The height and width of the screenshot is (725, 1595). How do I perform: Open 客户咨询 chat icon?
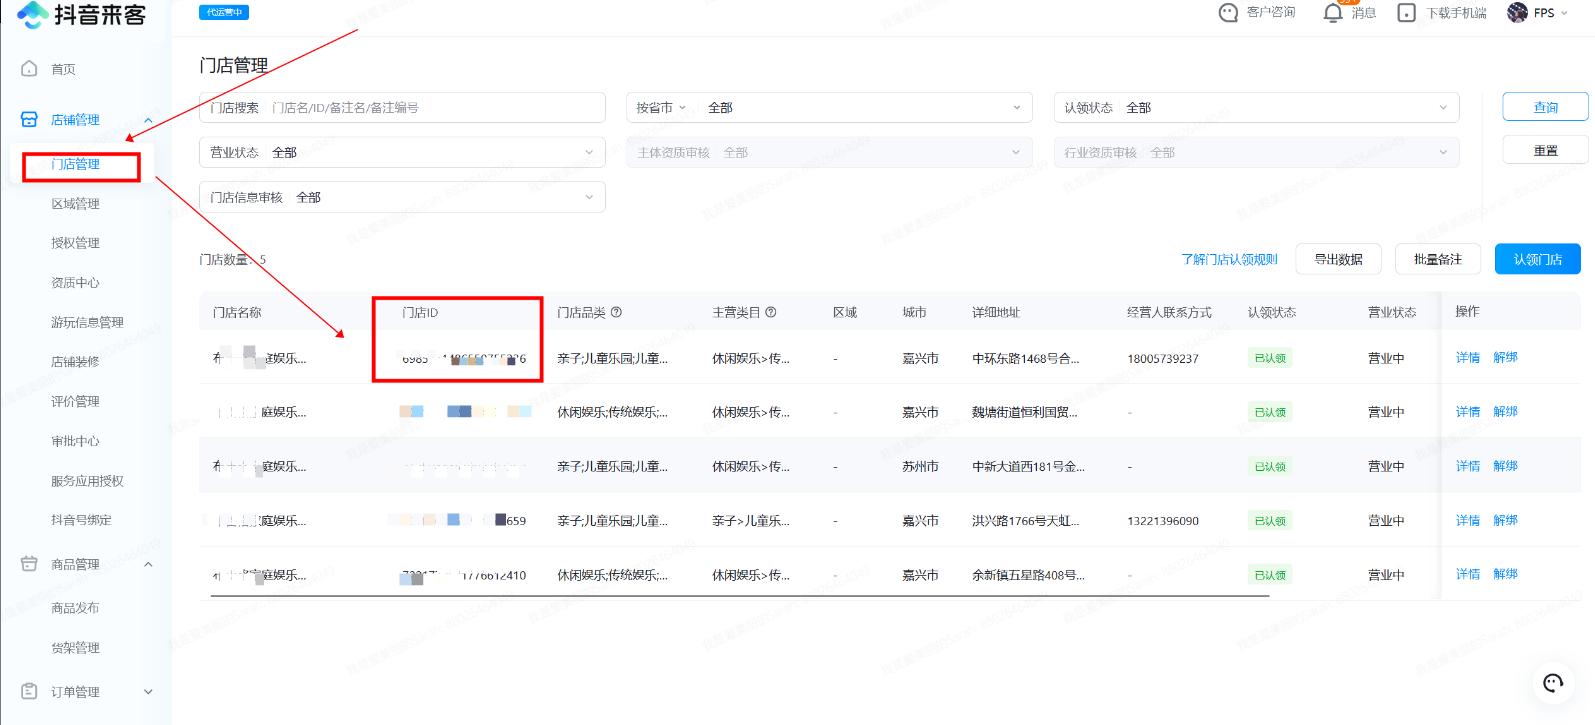click(1228, 13)
